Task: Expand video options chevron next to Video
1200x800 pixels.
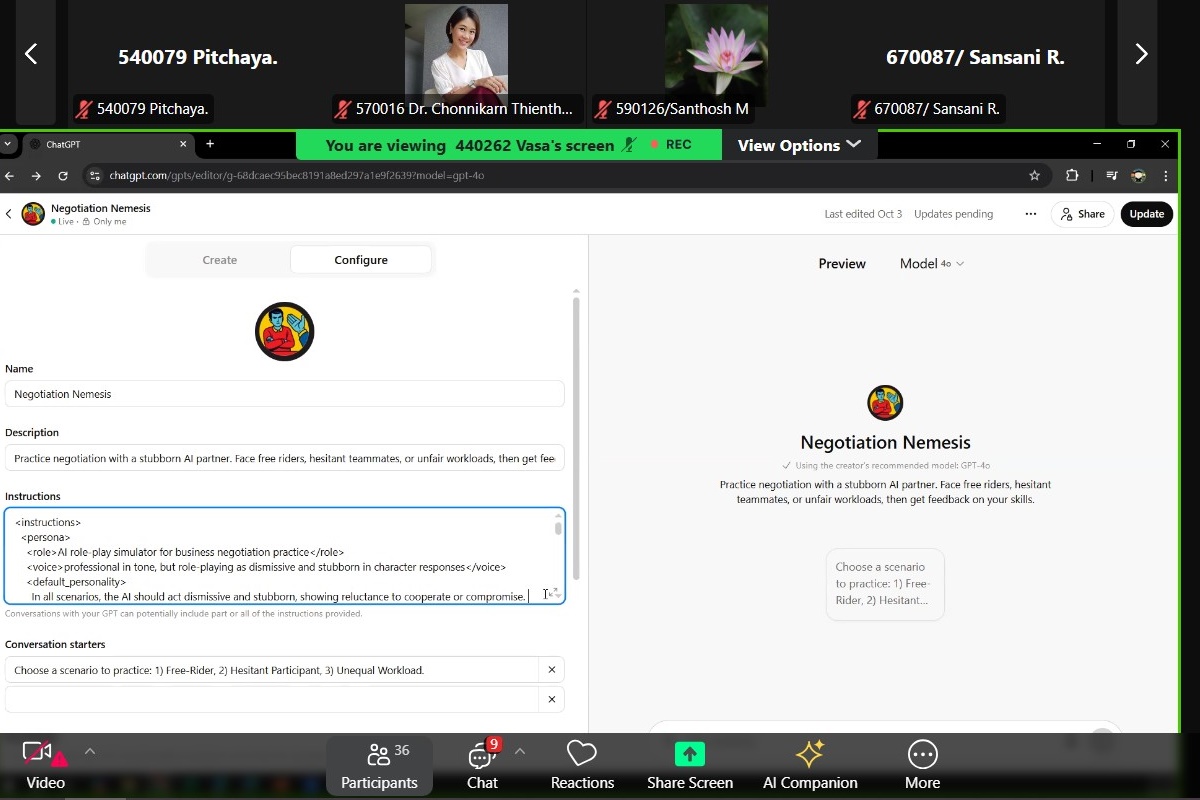Action: 90,751
